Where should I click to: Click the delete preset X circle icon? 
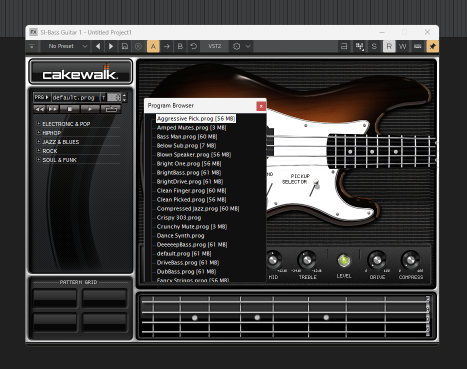coord(138,46)
